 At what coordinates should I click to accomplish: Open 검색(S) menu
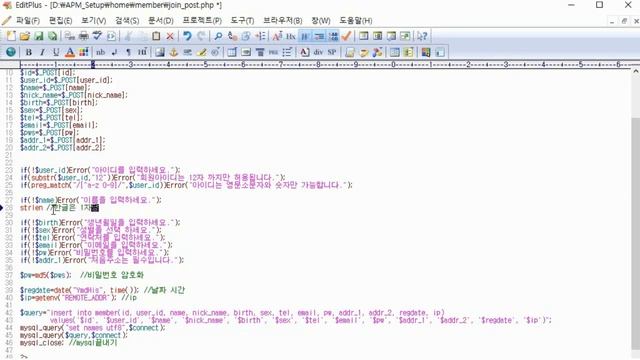pos(127,20)
